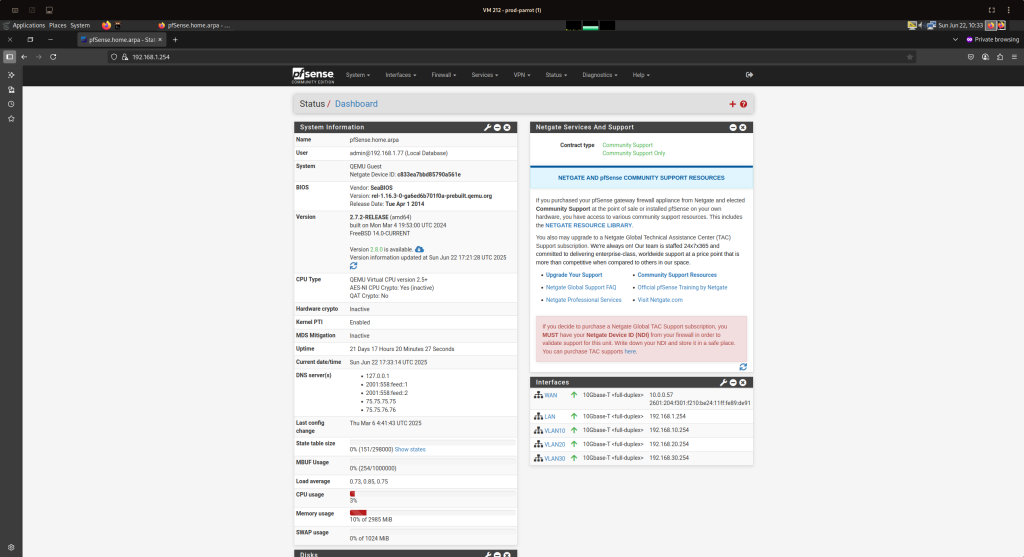This screenshot has height=557, width=1024.
Task: Expand the Diagnostics menu dropdown
Action: tap(600, 75)
